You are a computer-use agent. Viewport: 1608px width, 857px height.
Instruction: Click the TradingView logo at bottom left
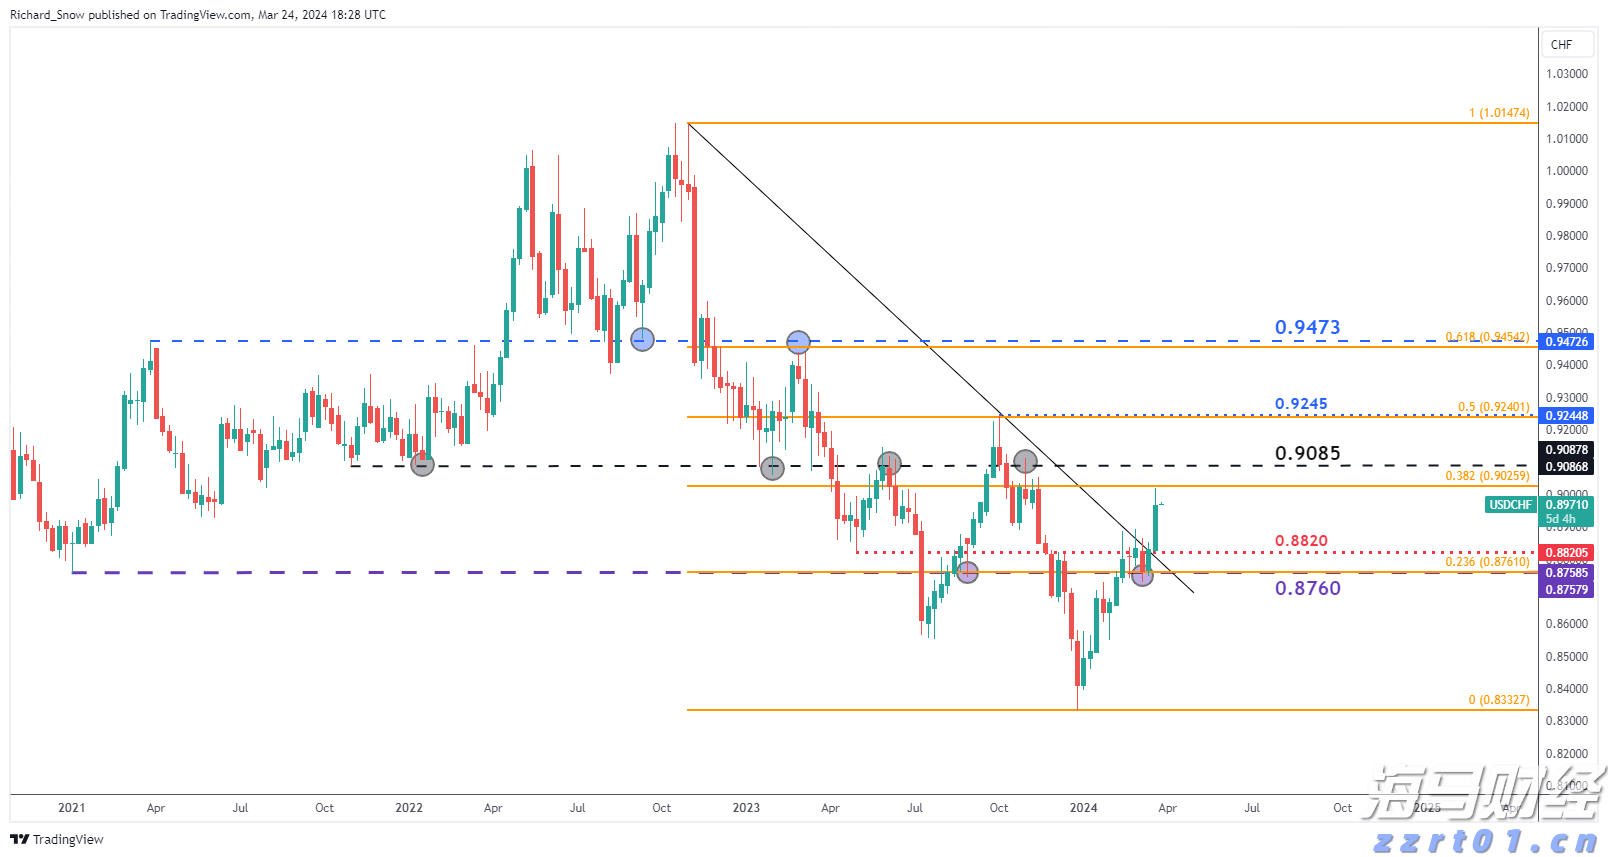coord(57,839)
